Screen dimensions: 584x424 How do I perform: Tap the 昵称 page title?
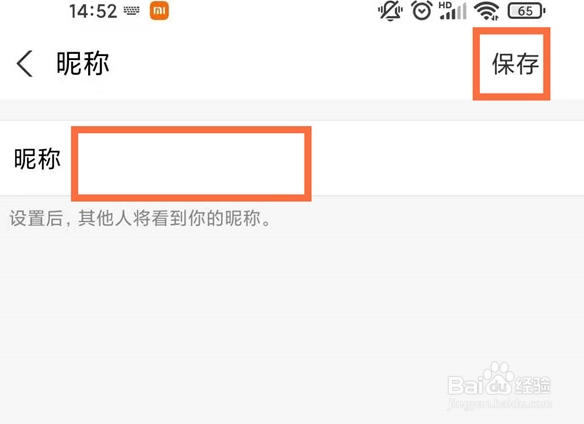83,64
